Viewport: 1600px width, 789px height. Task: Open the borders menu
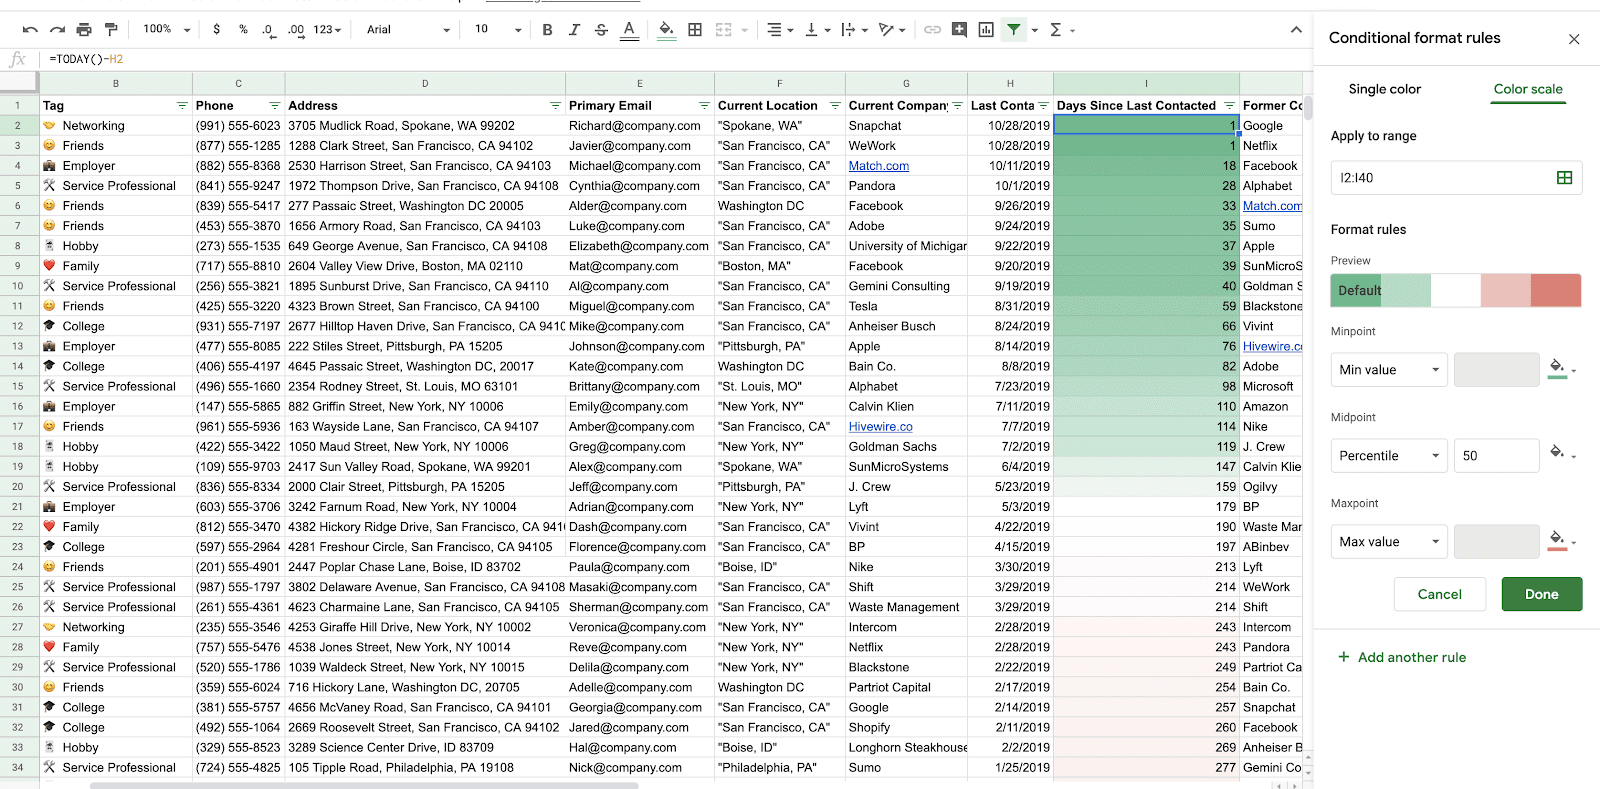695,30
